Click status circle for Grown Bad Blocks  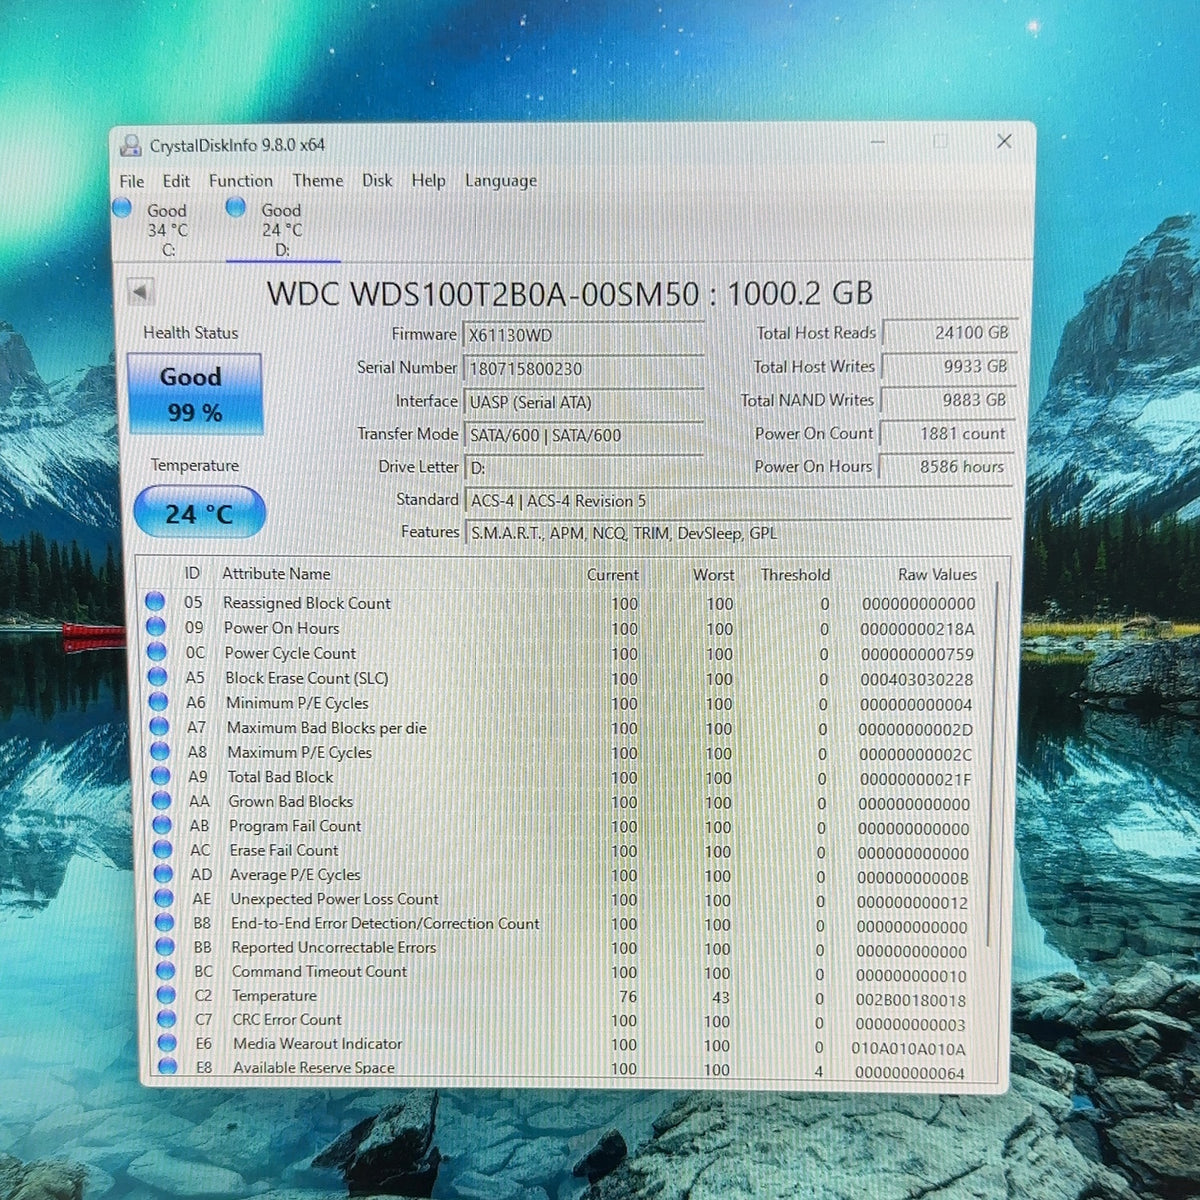[161, 801]
